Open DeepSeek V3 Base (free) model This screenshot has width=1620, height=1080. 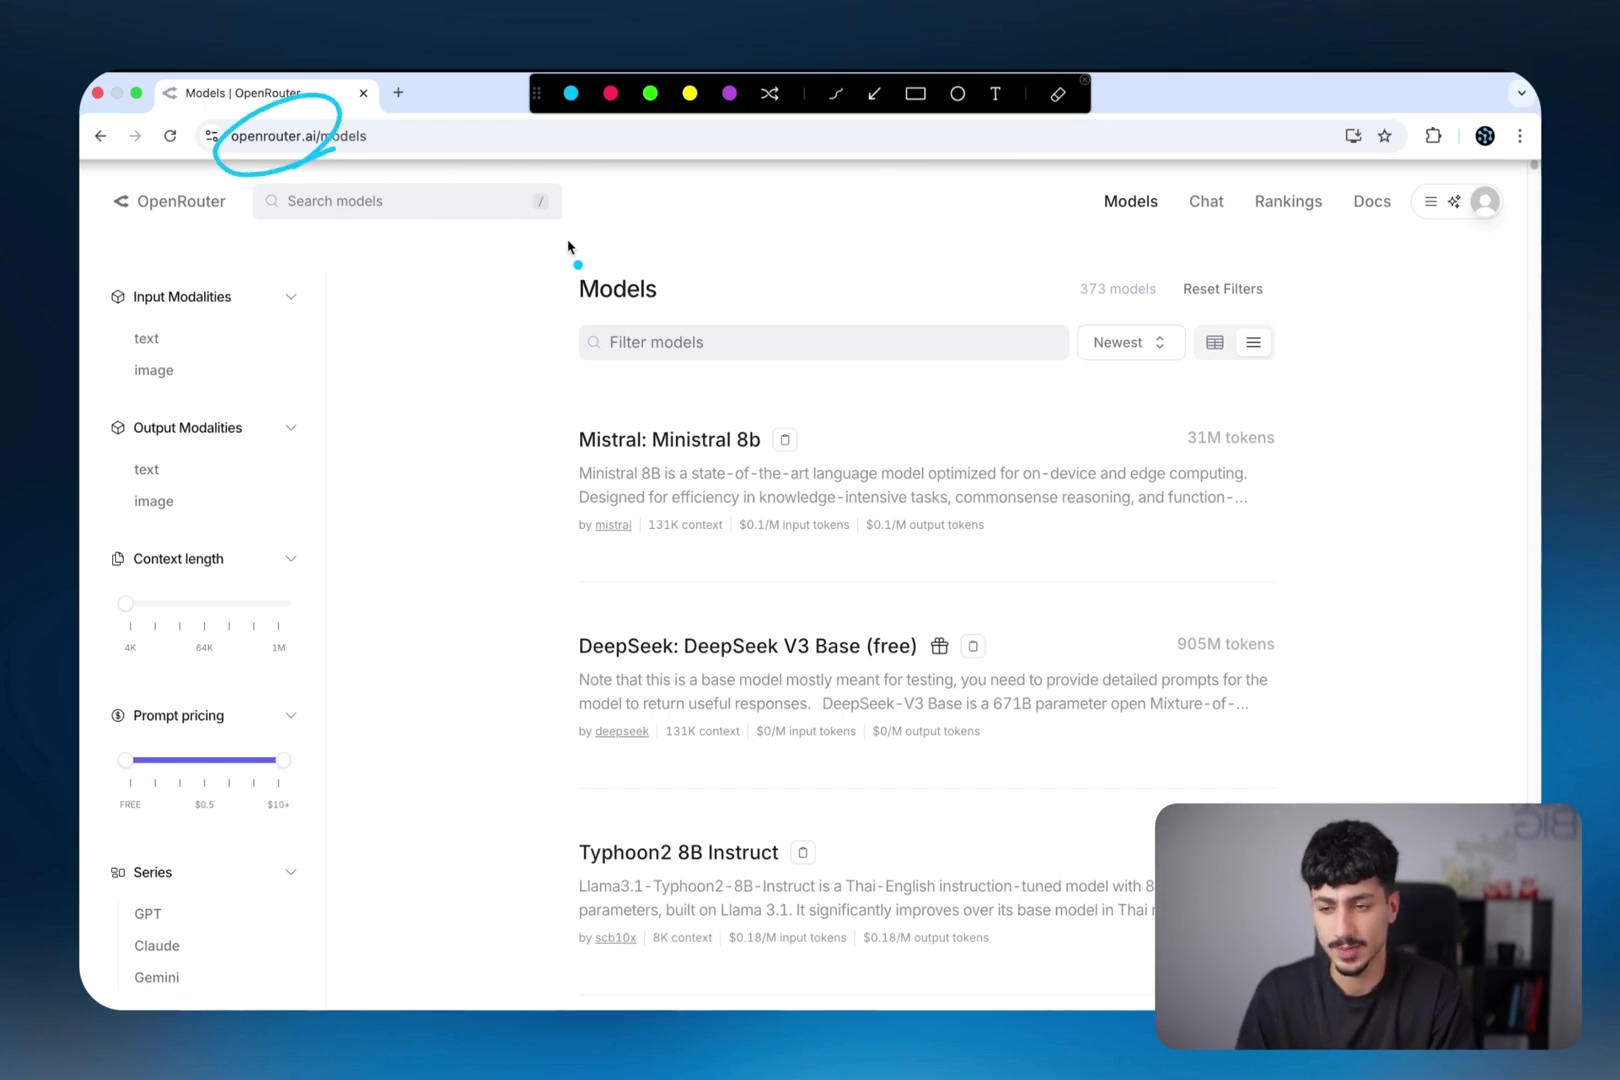[x=747, y=646]
